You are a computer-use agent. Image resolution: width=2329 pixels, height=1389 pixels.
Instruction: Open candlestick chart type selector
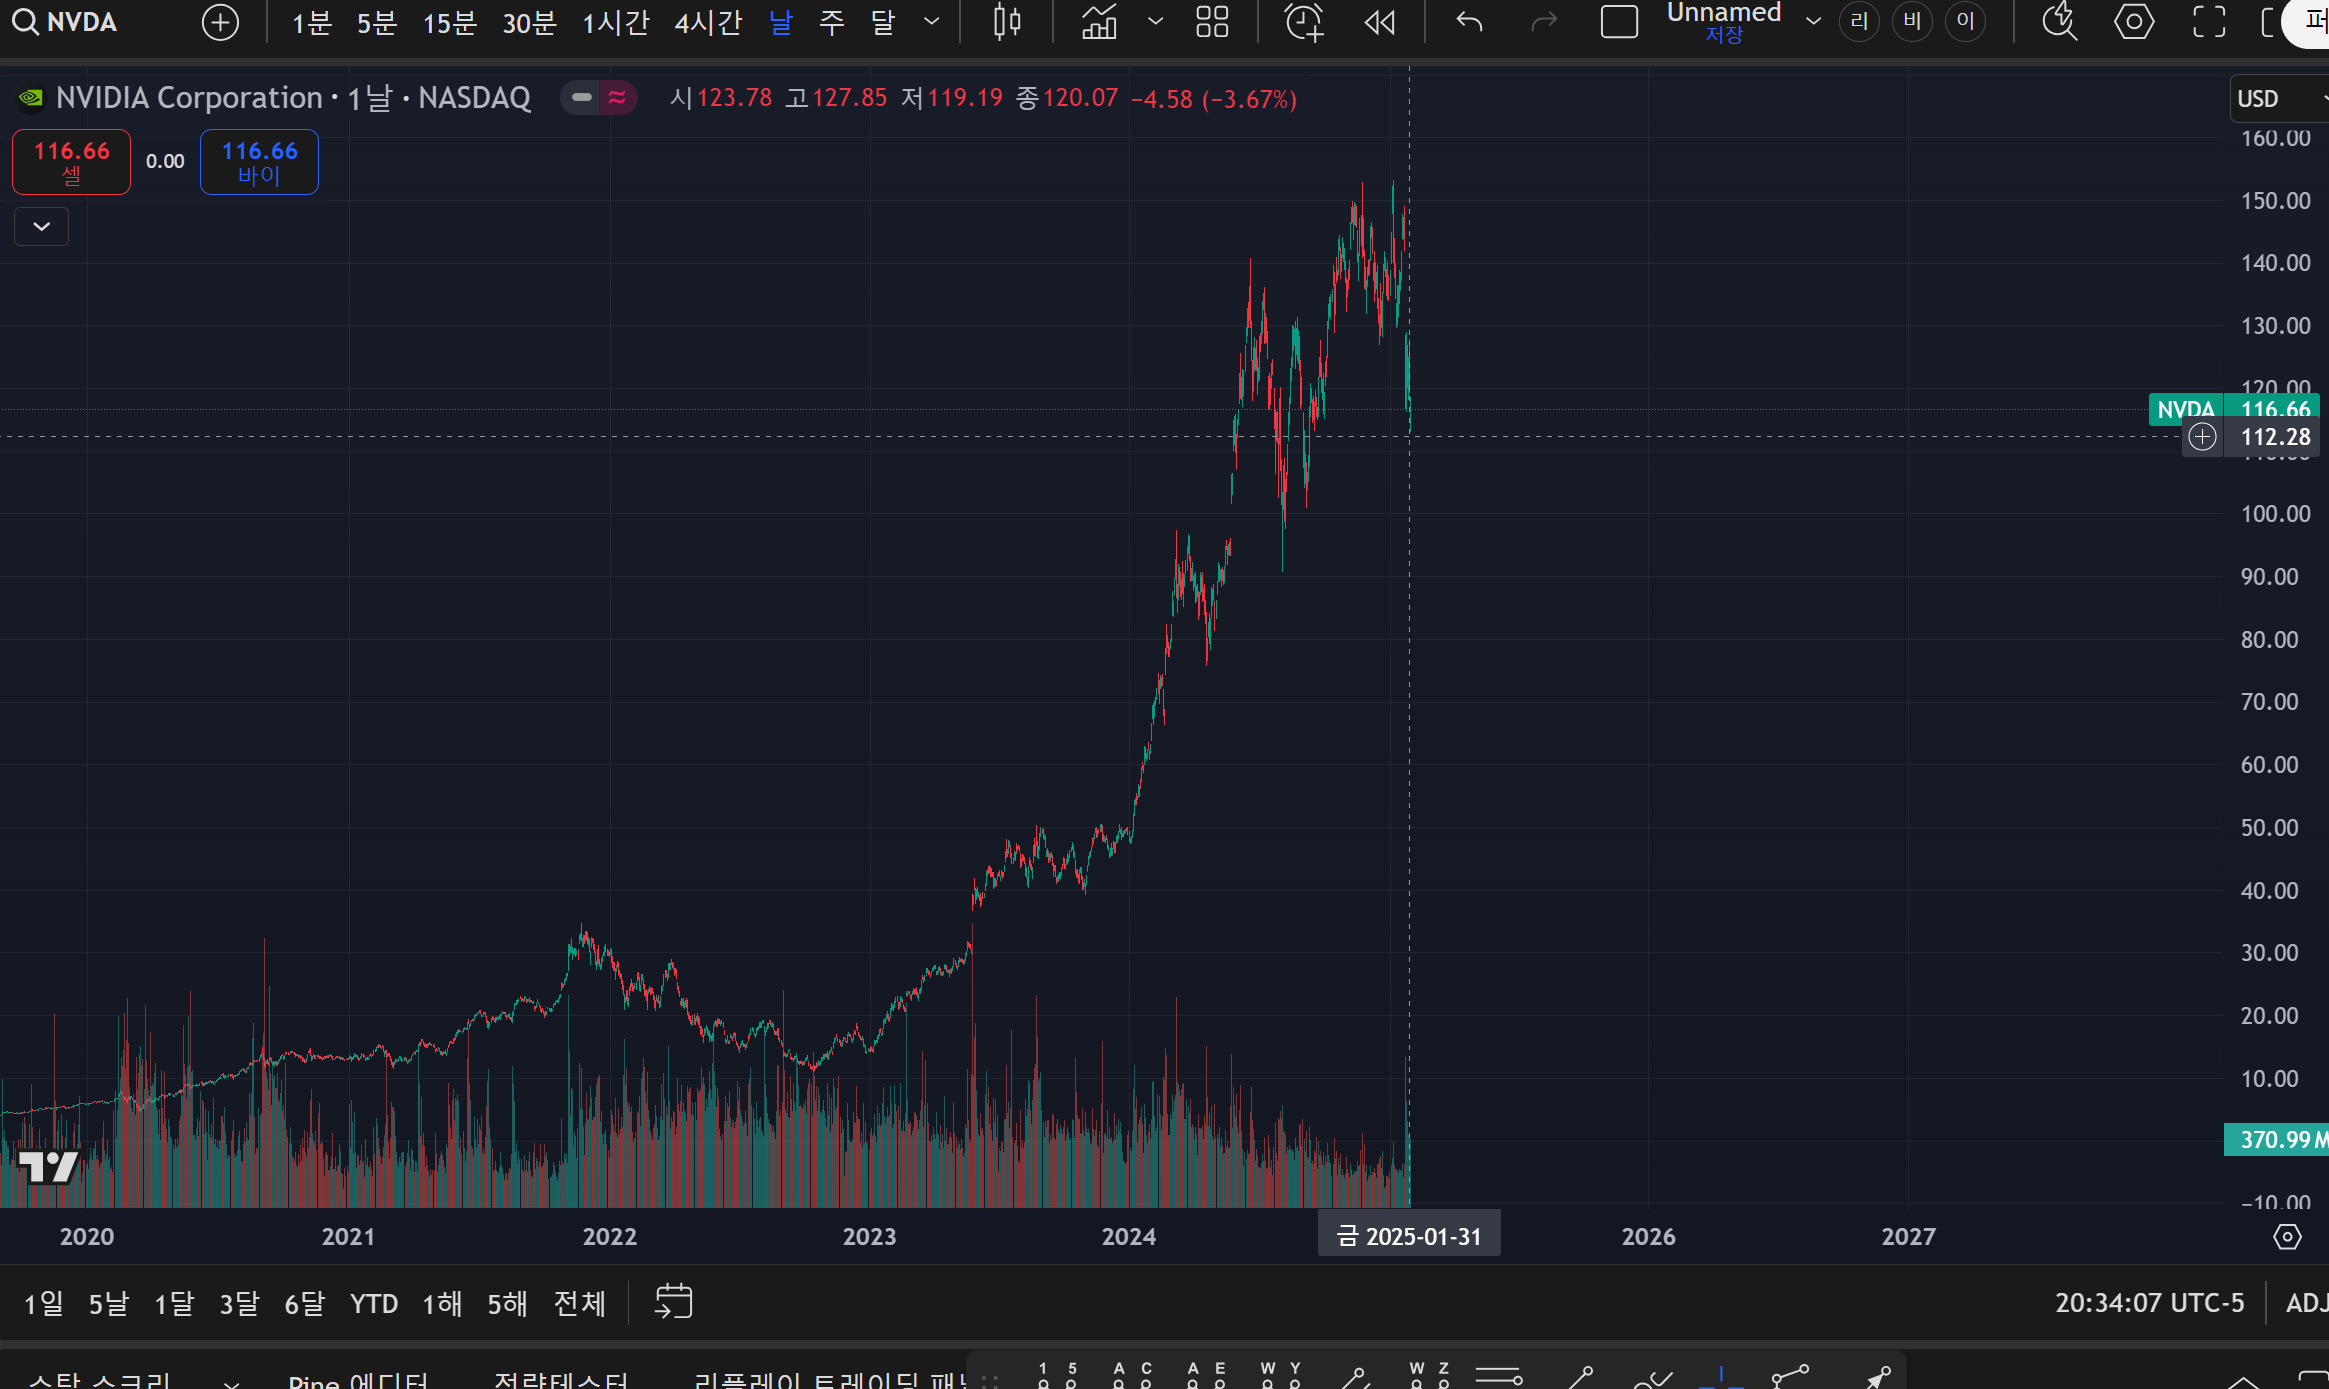point(1007,22)
